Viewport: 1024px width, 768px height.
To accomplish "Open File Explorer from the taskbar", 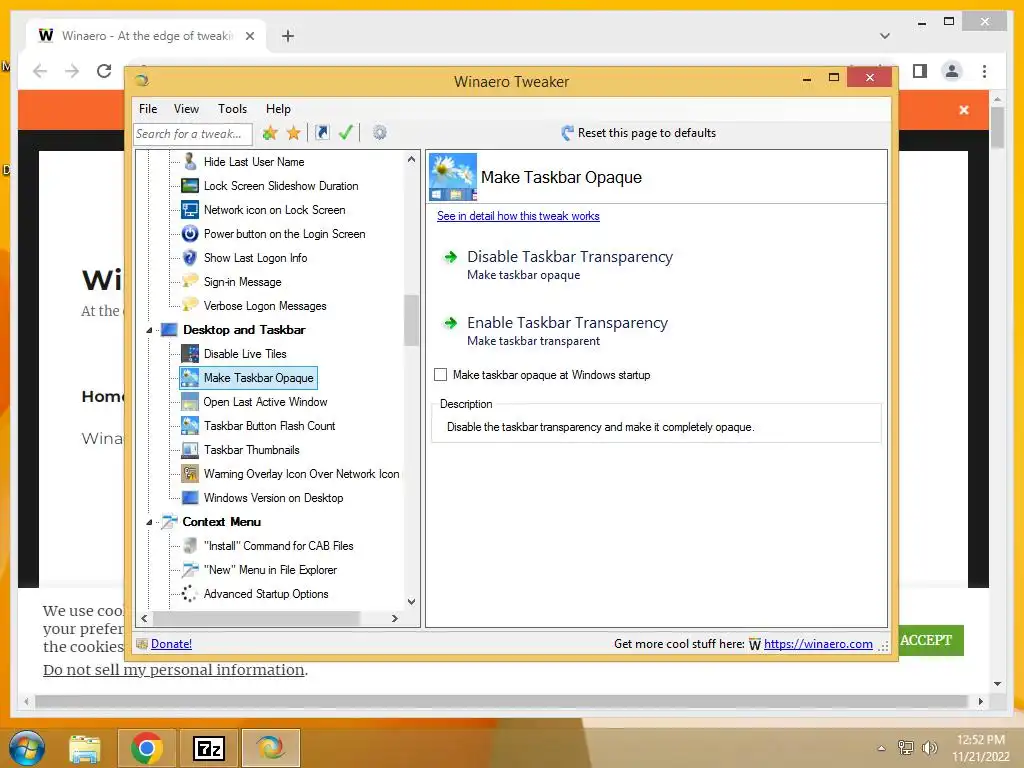I will point(85,748).
